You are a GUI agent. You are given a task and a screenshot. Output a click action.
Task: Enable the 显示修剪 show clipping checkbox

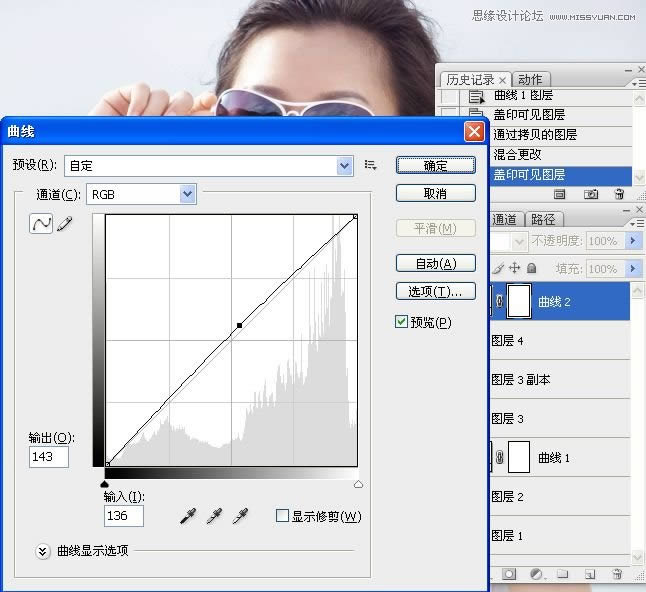(282, 516)
